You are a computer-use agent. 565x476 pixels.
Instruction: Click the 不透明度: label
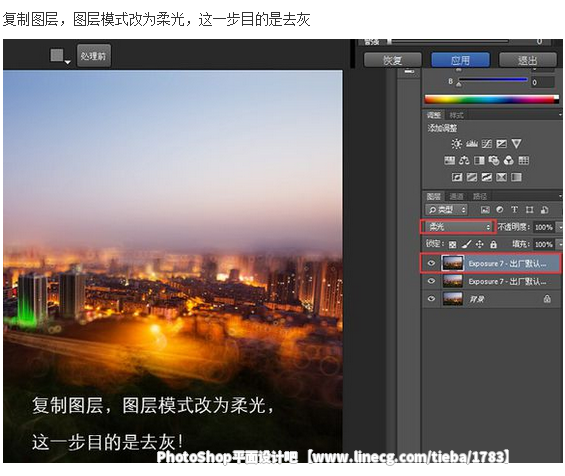tap(514, 227)
